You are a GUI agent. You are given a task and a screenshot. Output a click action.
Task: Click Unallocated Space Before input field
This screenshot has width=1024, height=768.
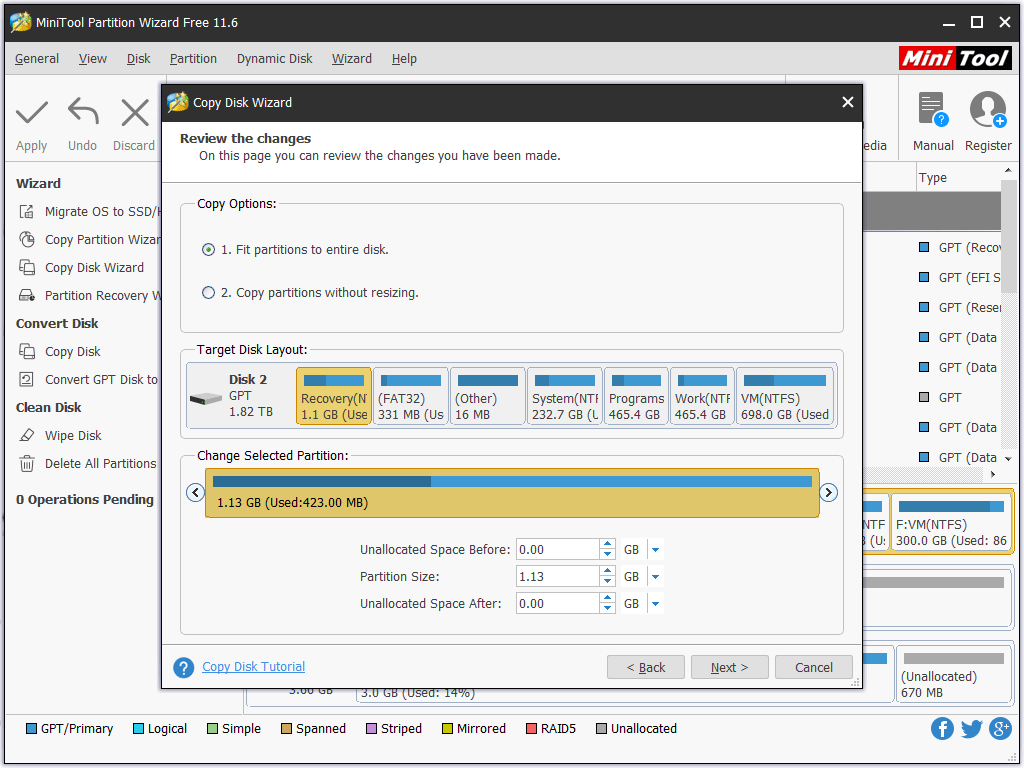point(557,550)
